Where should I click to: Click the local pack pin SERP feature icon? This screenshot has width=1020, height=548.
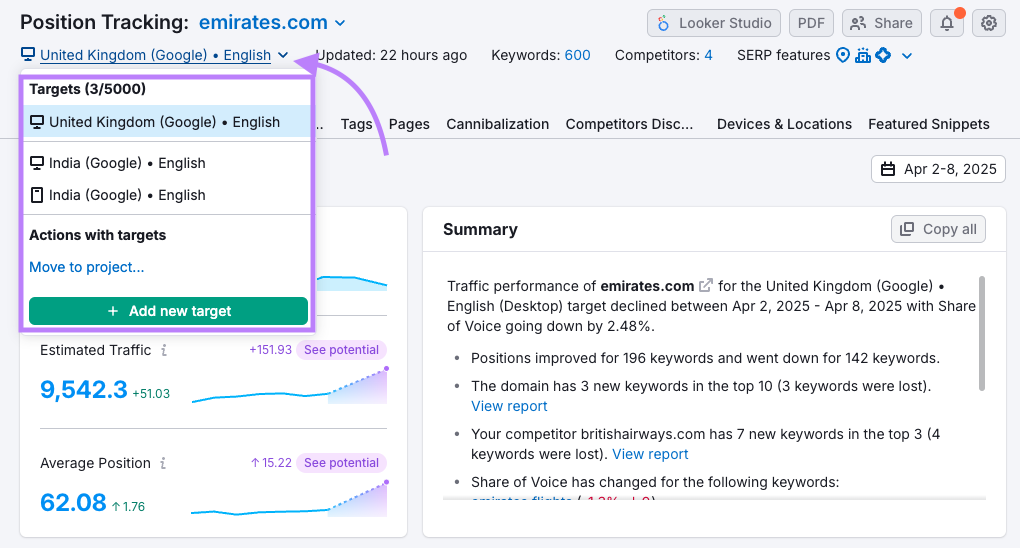point(842,55)
